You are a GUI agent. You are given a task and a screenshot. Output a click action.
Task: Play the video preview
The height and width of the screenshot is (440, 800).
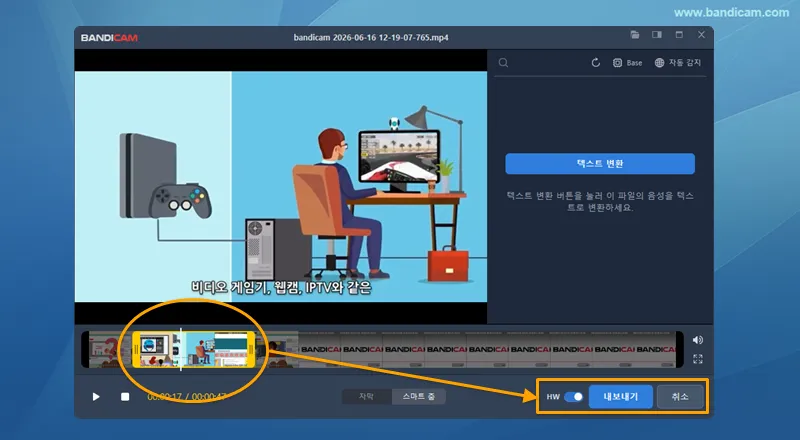click(x=96, y=397)
